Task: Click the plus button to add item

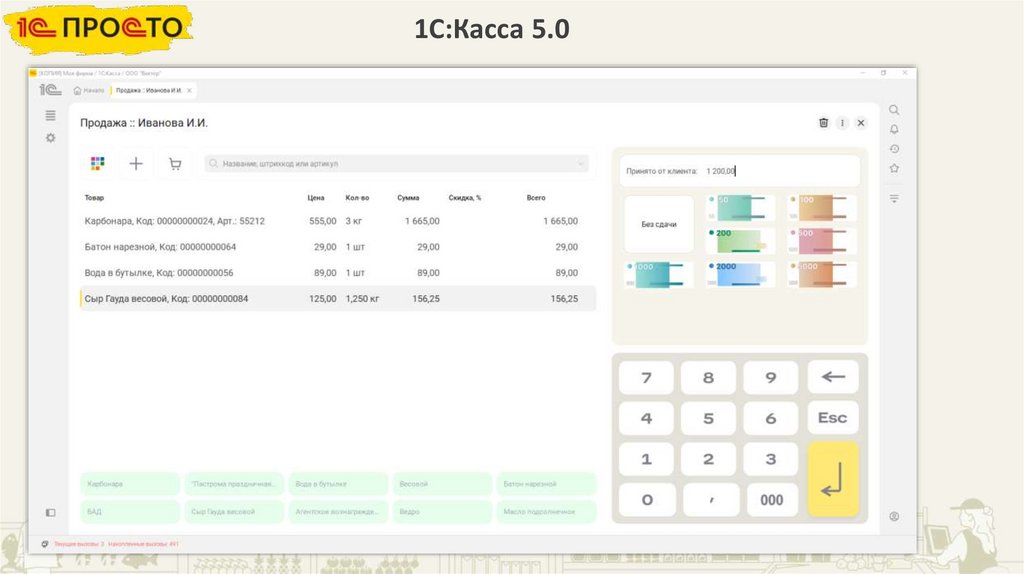Action: tap(136, 163)
